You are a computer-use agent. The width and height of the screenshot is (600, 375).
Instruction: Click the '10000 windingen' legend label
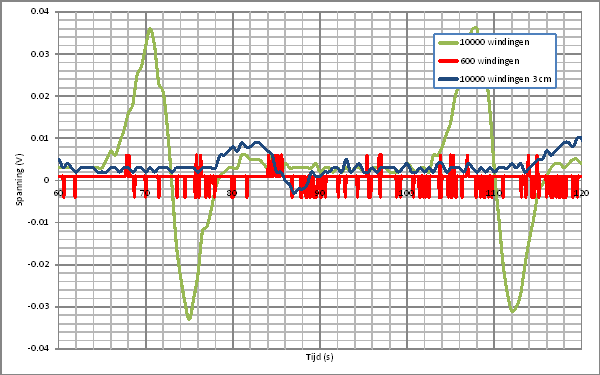[x=494, y=42]
